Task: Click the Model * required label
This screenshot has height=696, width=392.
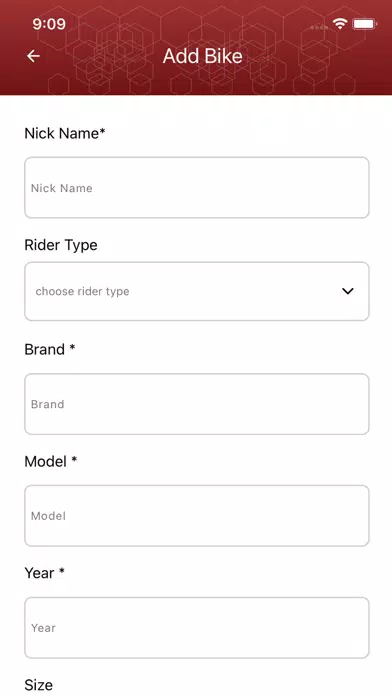Action: click(x=51, y=462)
